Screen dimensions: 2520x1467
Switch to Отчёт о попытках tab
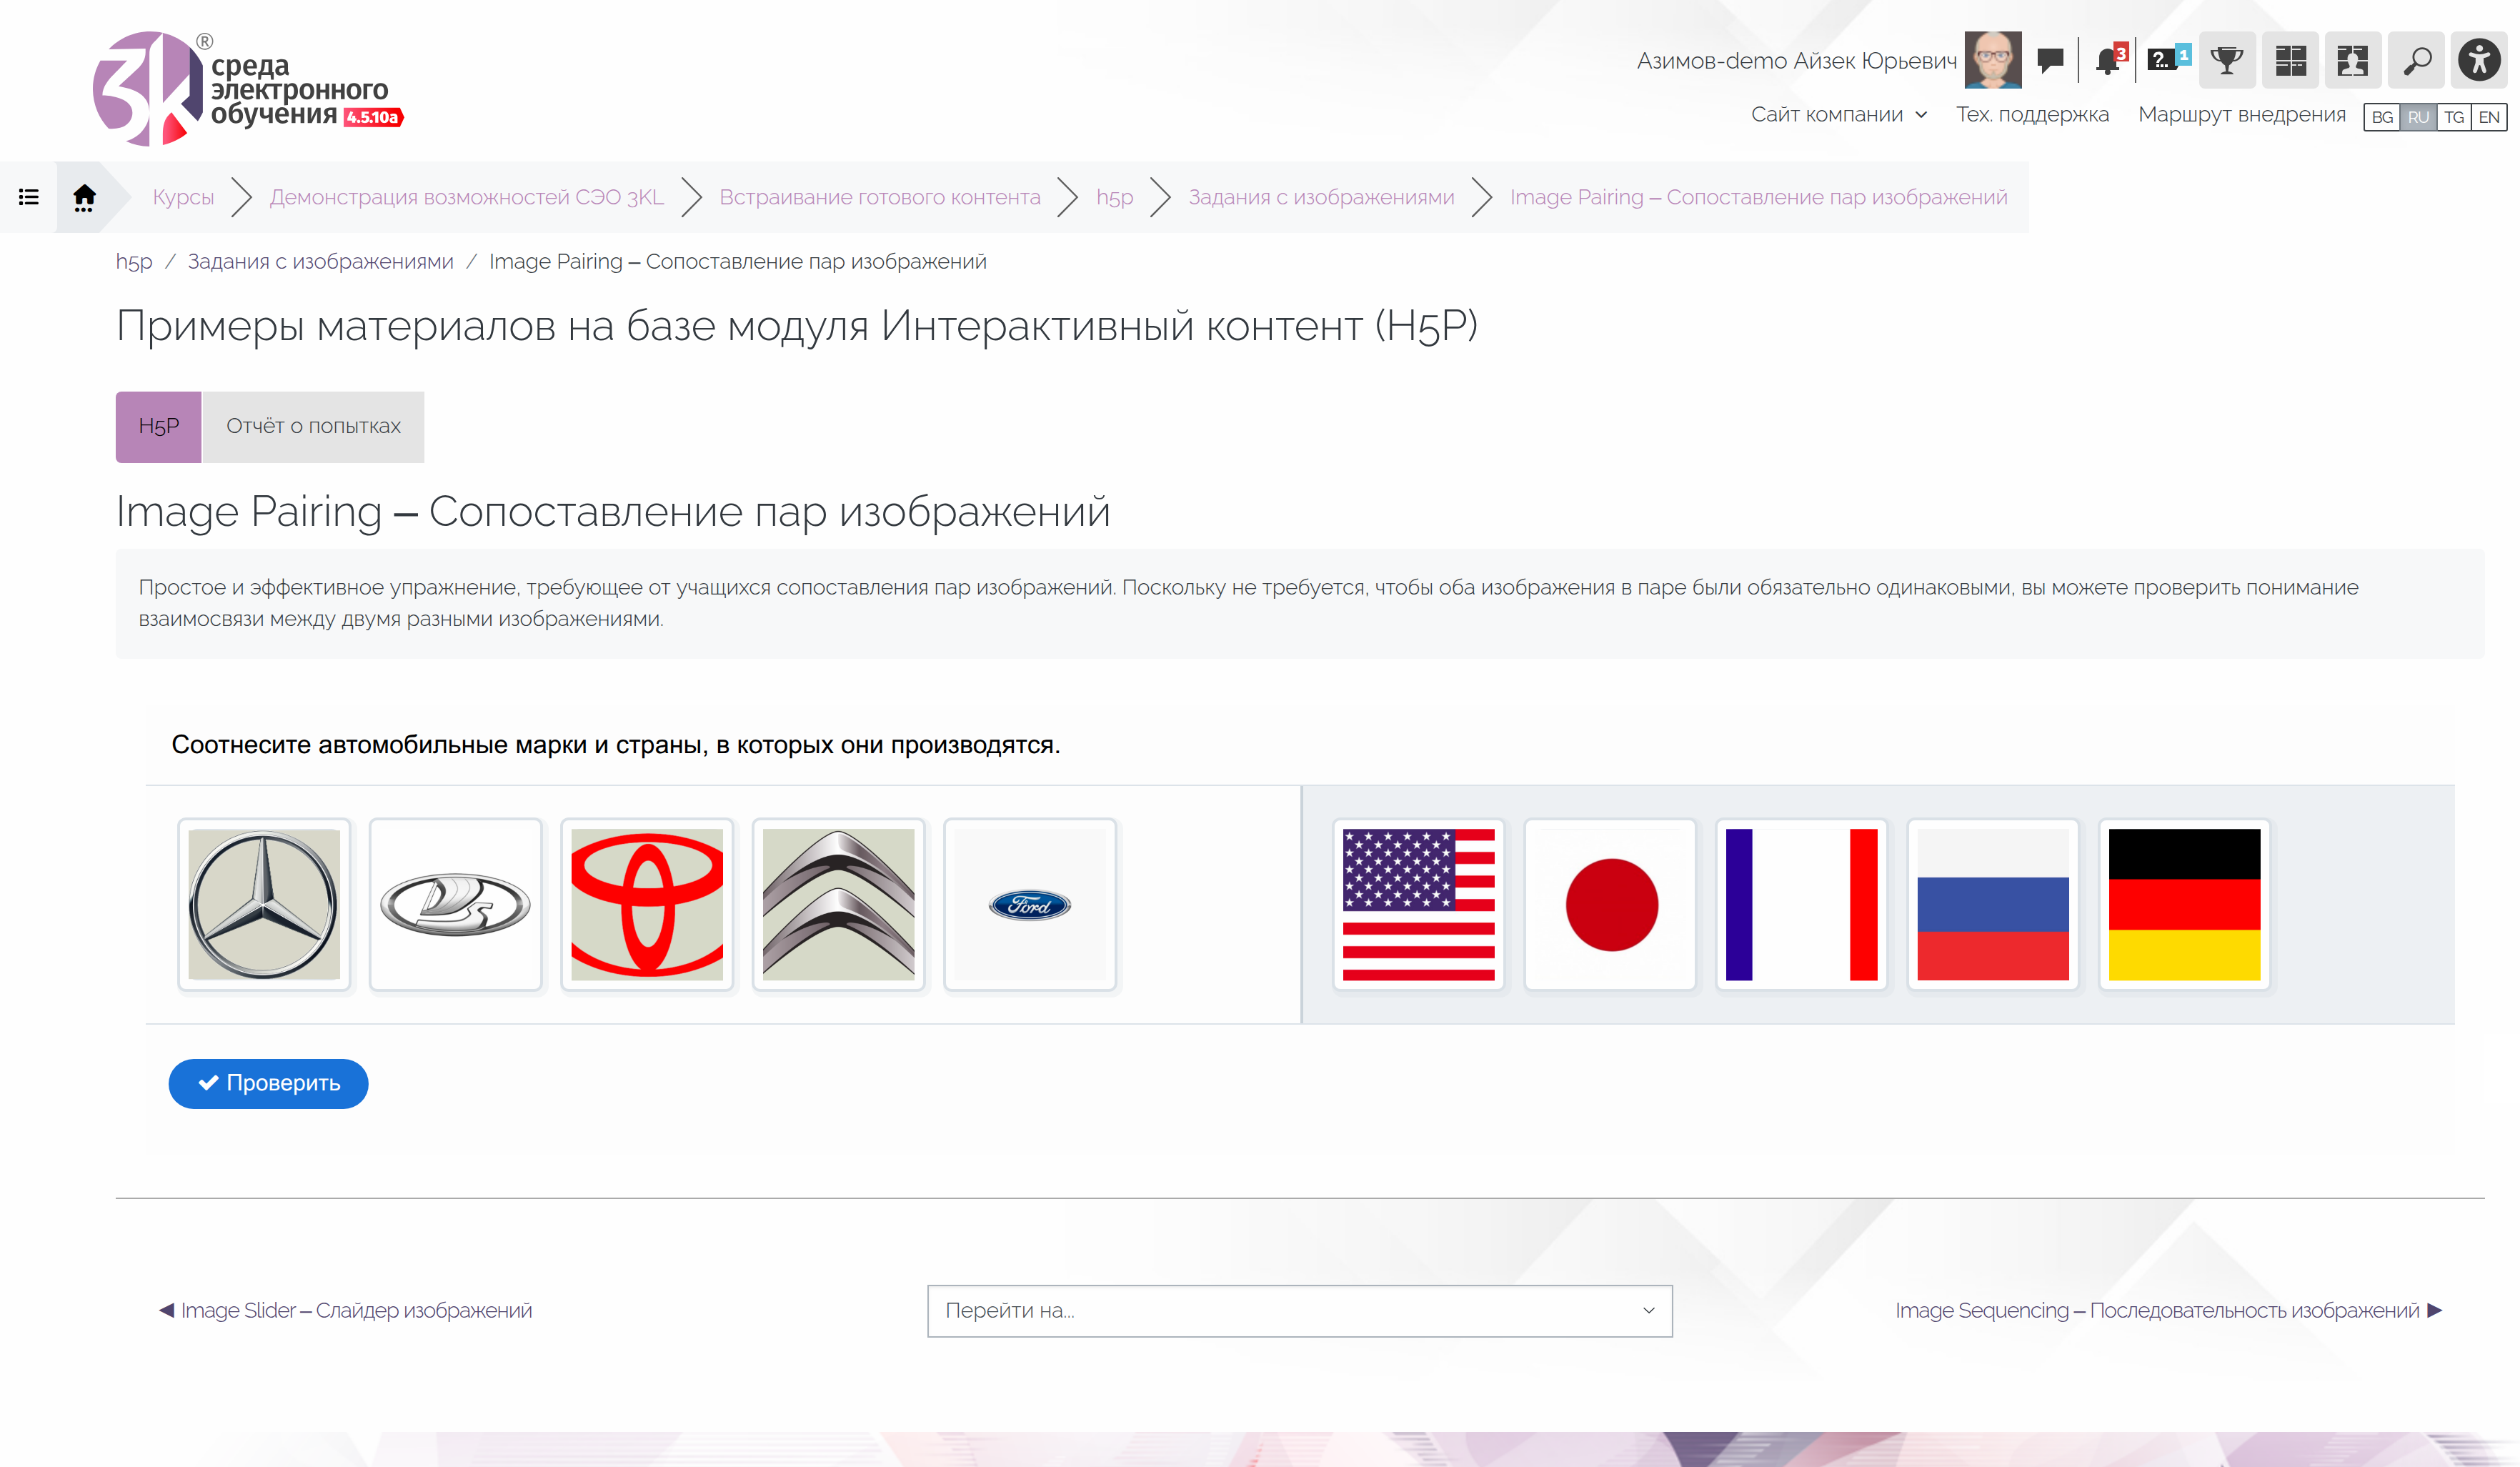tap(313, 426)
